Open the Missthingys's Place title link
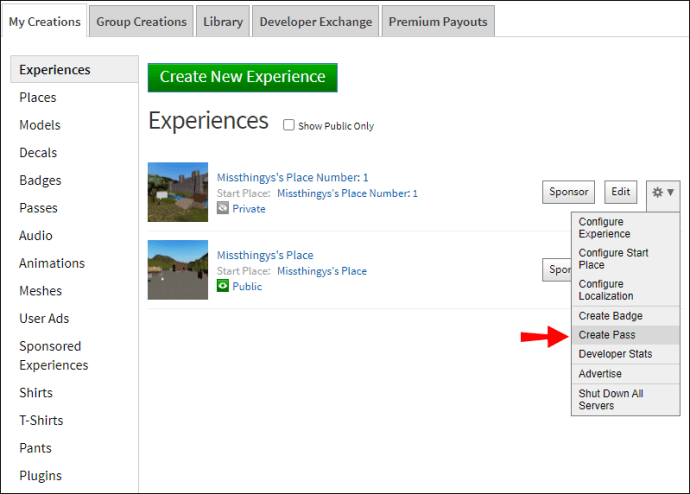 point(265,255)
